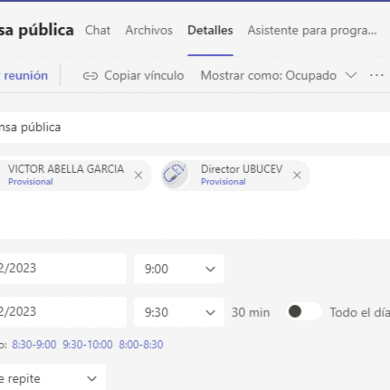Click the start date field
Image resolution: width=390 pixels, height=390 pixels.
coord(63,269)
